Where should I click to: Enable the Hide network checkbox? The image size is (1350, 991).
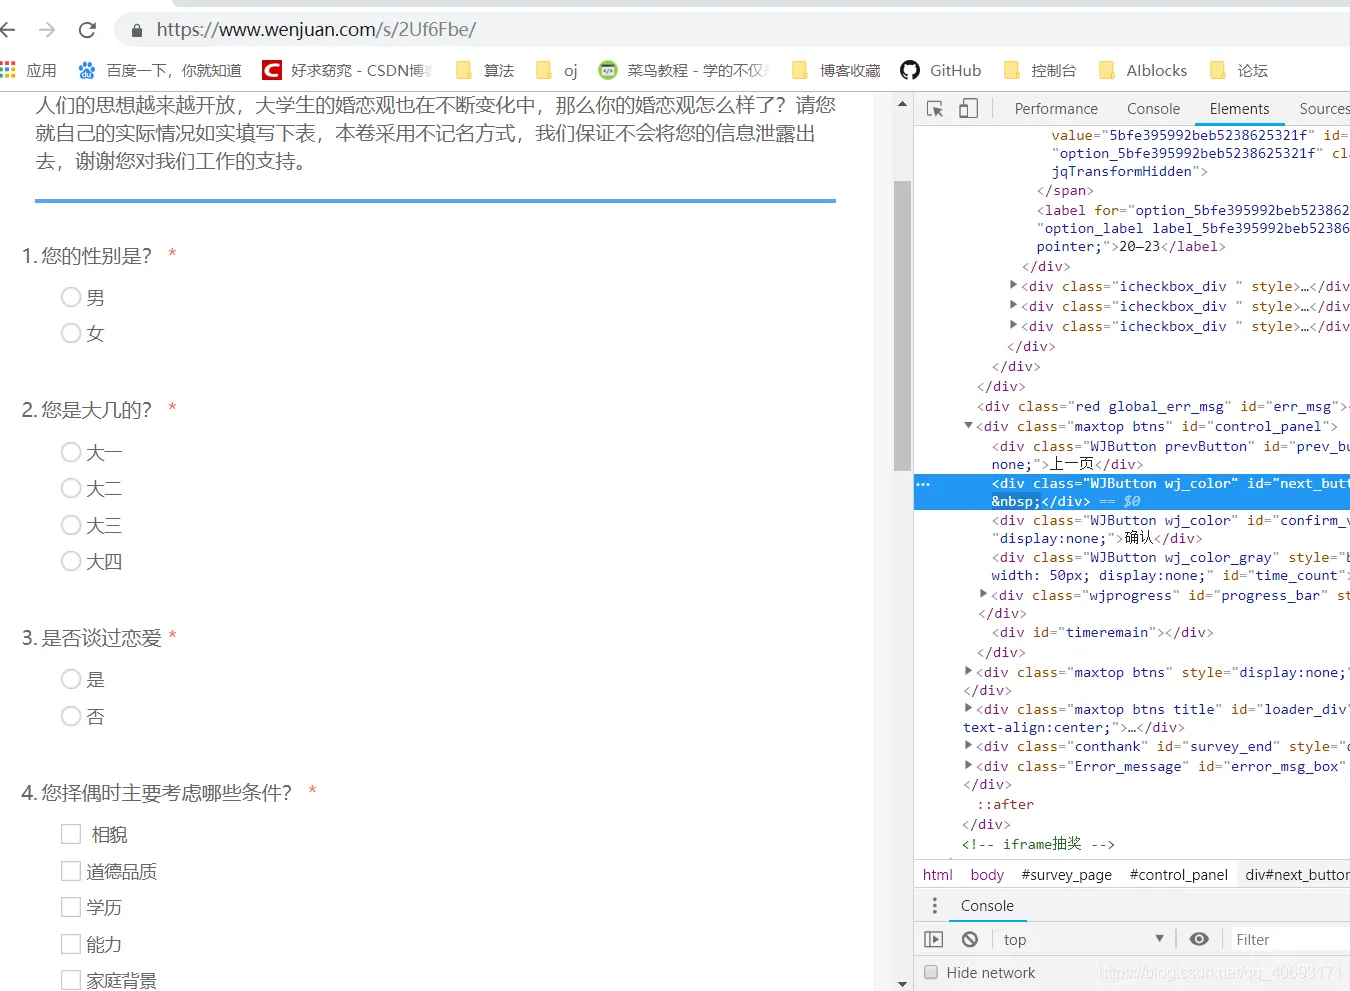coord(931,972)
